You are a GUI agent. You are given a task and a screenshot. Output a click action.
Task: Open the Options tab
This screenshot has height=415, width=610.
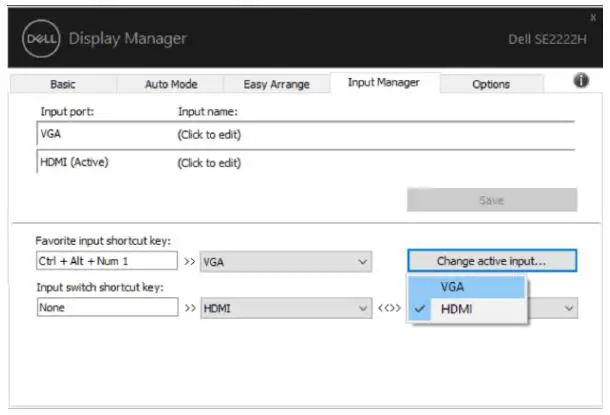pyautogui.click(x=491, y=84)
